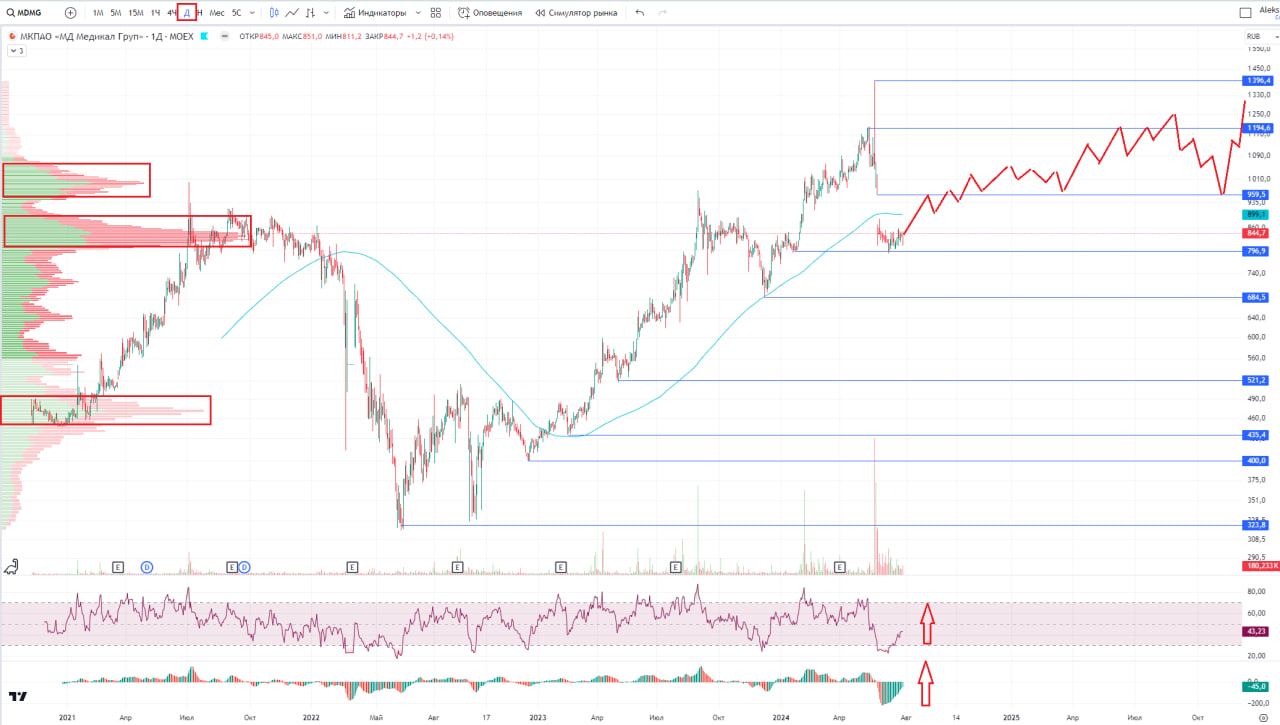Screen dimensions: 1280x725
Task: Open the earnings E marker near early 2022
Action: click(x=352, y=567)
